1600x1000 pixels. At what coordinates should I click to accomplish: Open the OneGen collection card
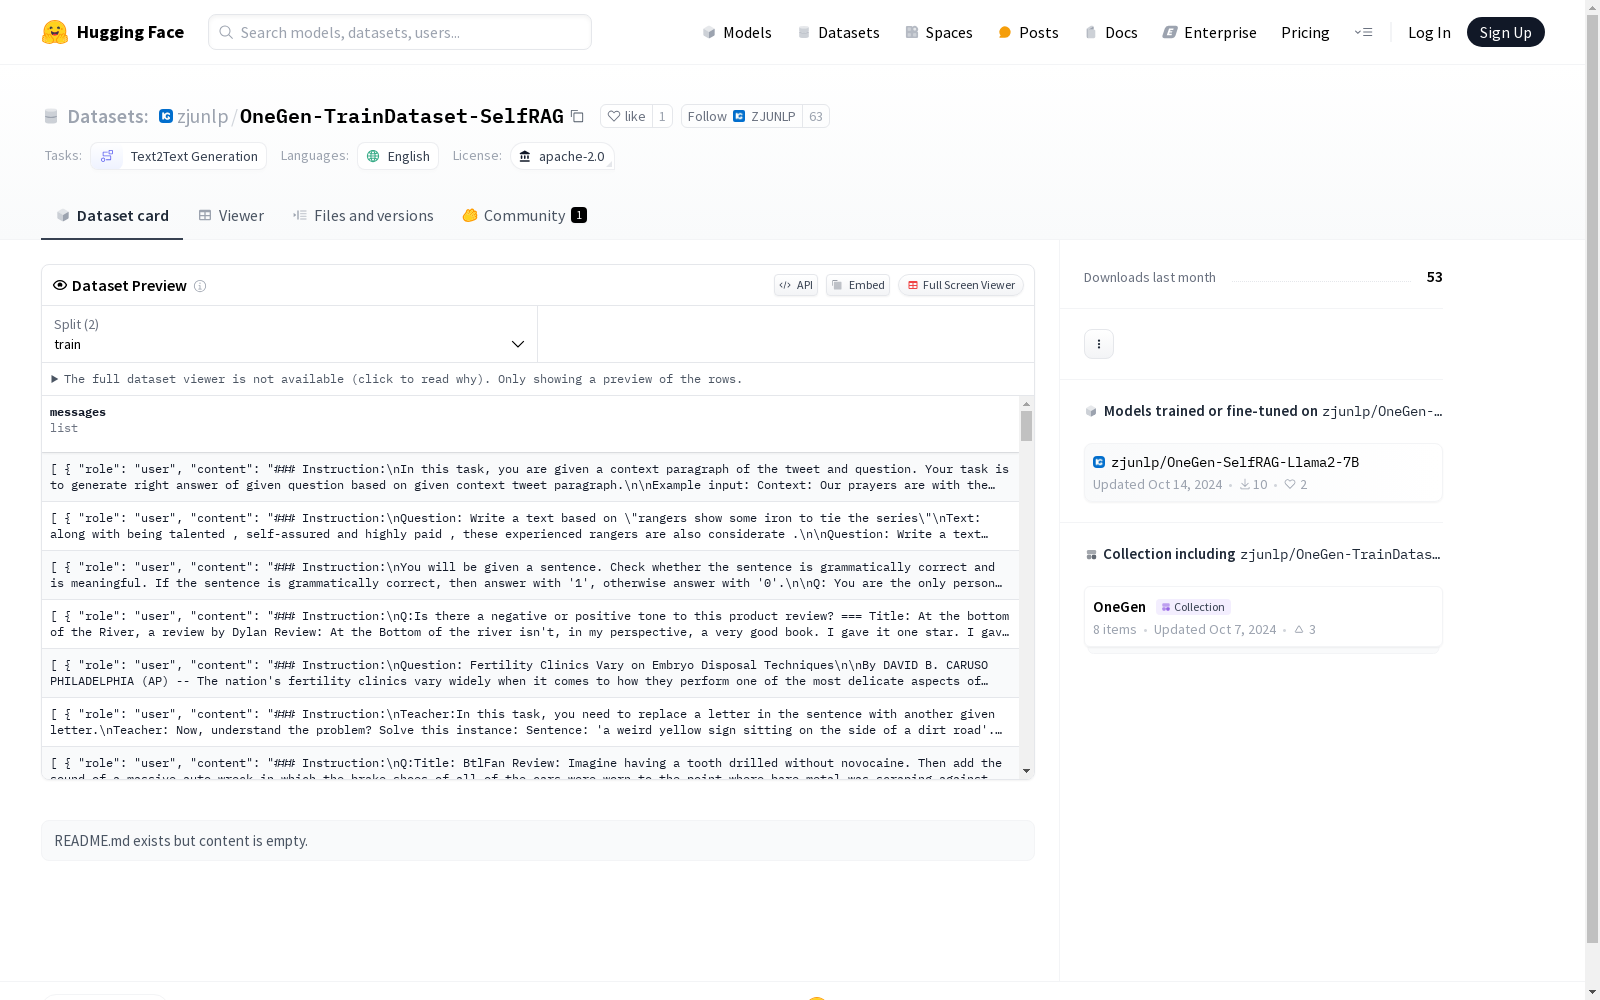(x=1263, y=617)
